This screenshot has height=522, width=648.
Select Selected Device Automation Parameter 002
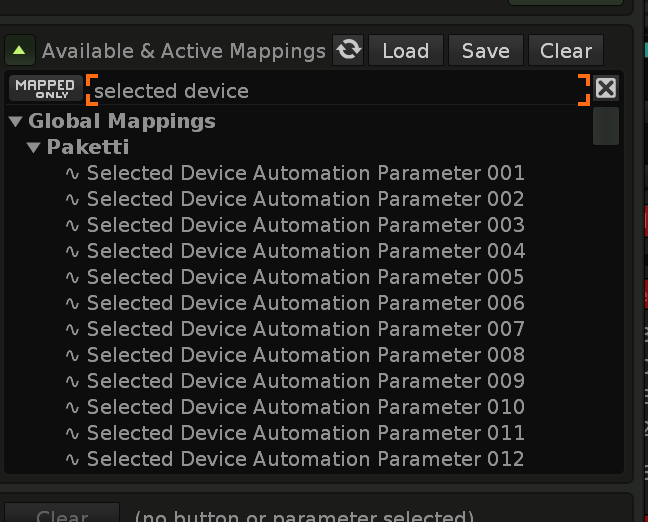[x=305, y=199]
